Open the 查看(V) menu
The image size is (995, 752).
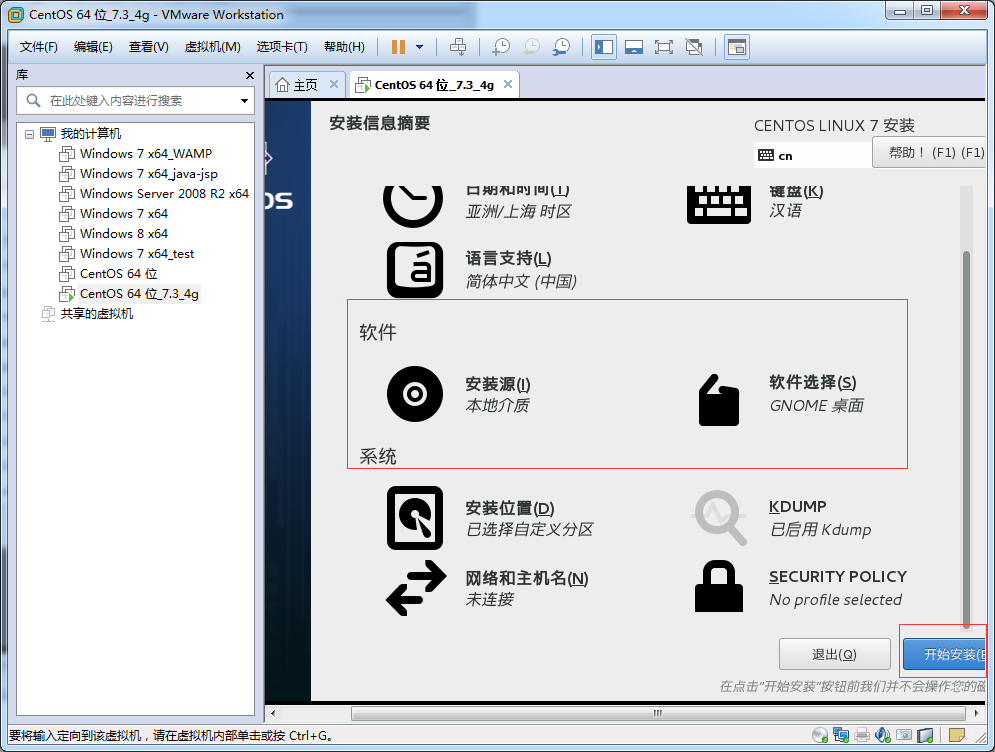148,47
